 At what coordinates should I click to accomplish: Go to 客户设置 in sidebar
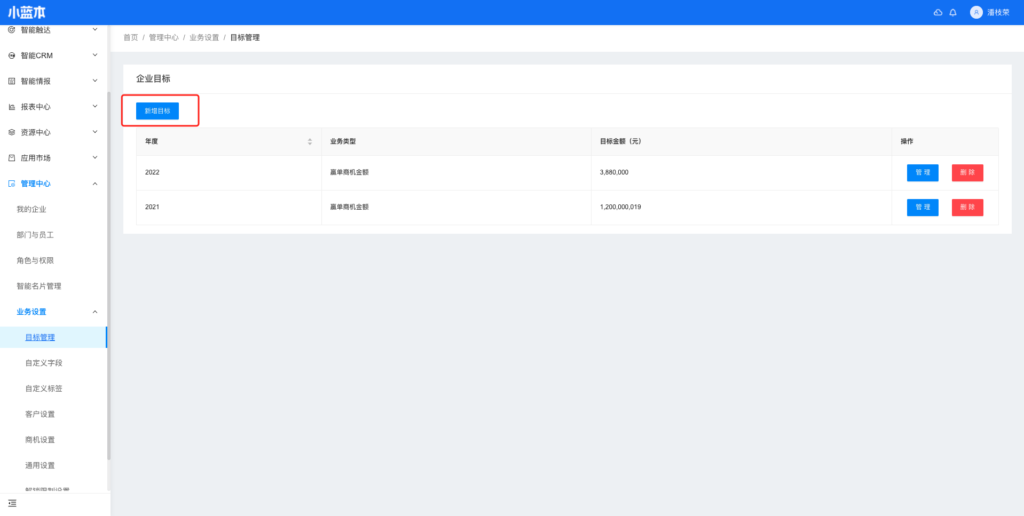40,414
